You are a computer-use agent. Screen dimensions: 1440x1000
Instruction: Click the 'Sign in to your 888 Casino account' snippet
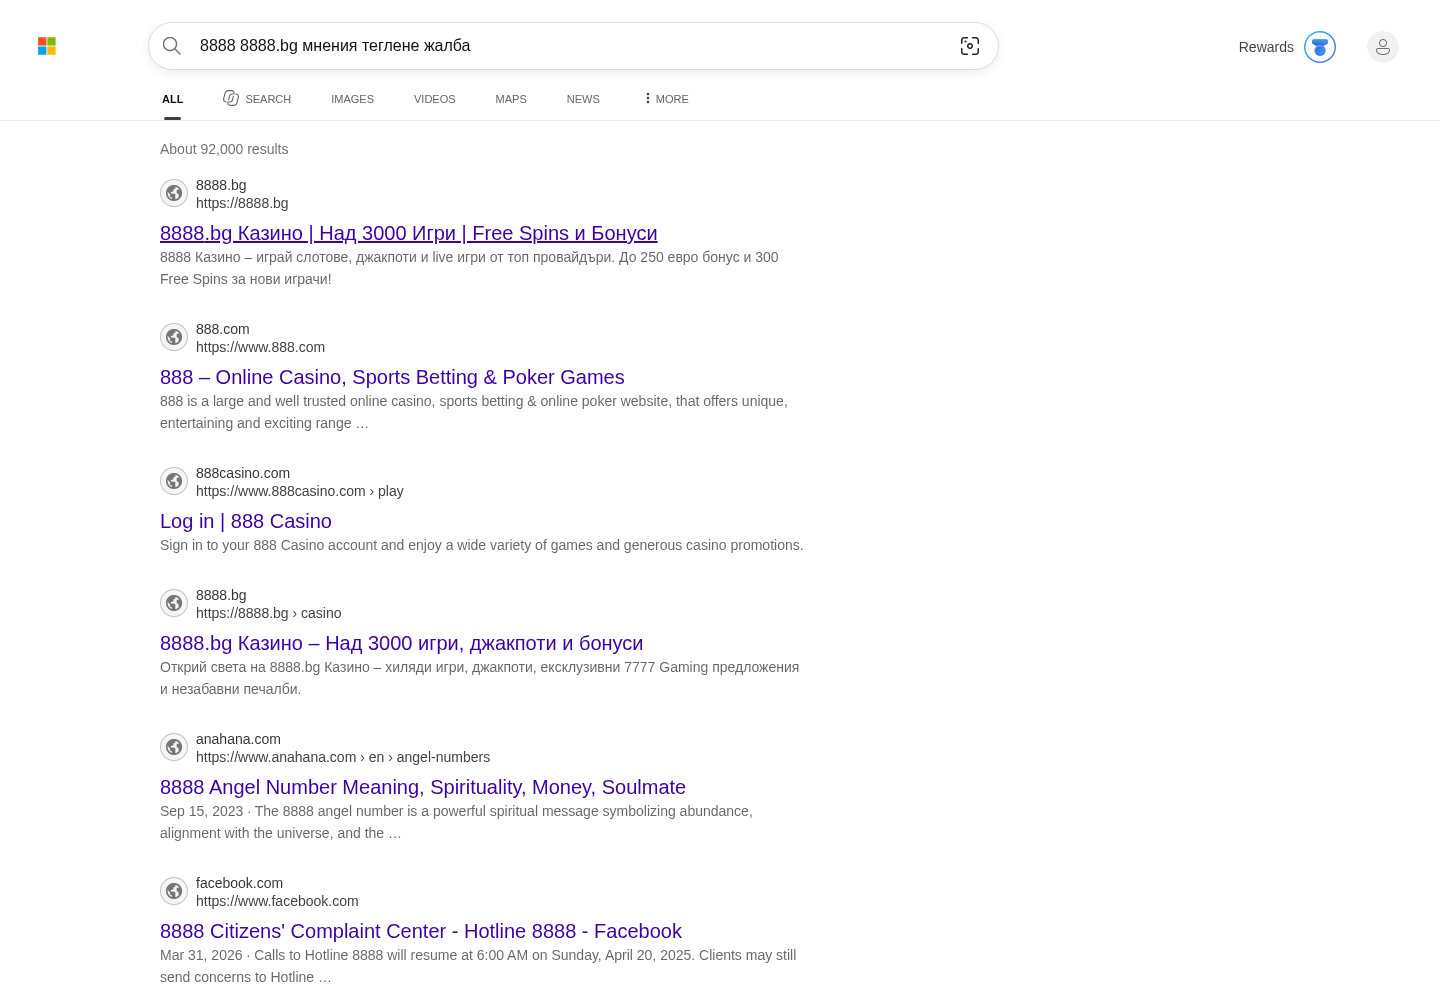(x=482, y=545)
